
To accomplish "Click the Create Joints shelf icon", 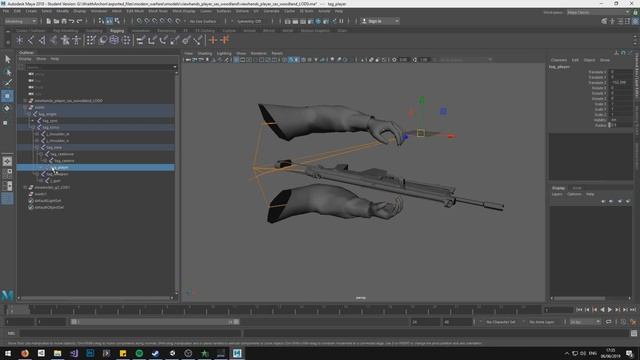I will click(31, 40).
